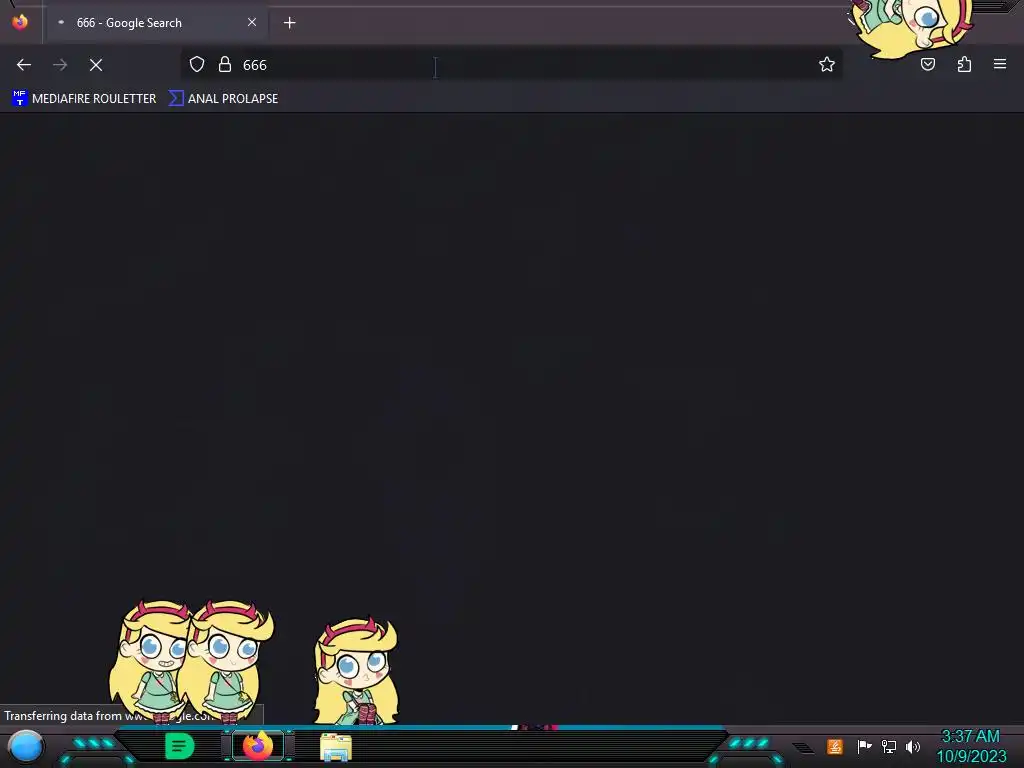Bookmark this page with the star
This screenshot has height=768, width=1024.
(827, 64)
